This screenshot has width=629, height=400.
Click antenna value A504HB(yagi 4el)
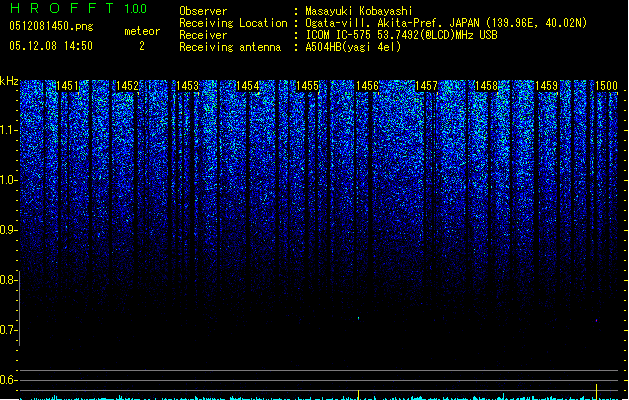click(353, 47)
